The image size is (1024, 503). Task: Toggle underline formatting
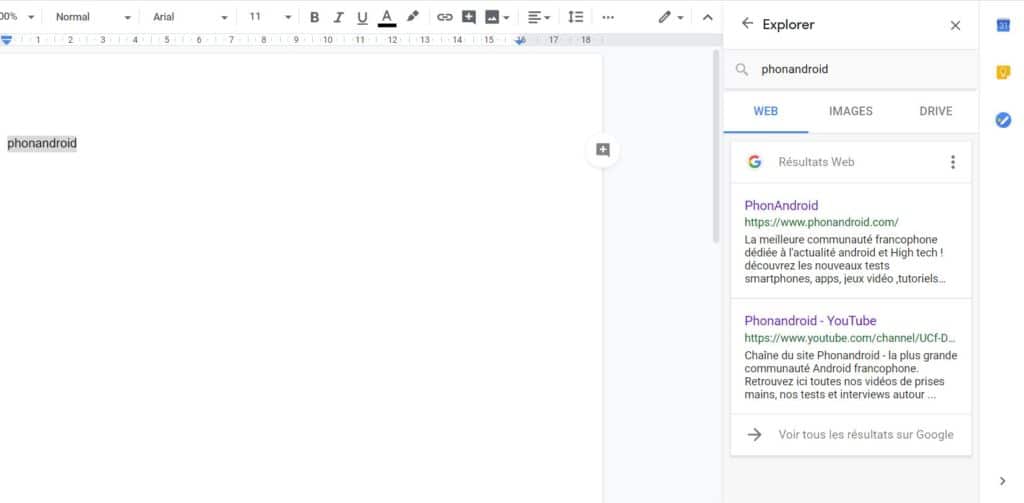pos(362,18)
